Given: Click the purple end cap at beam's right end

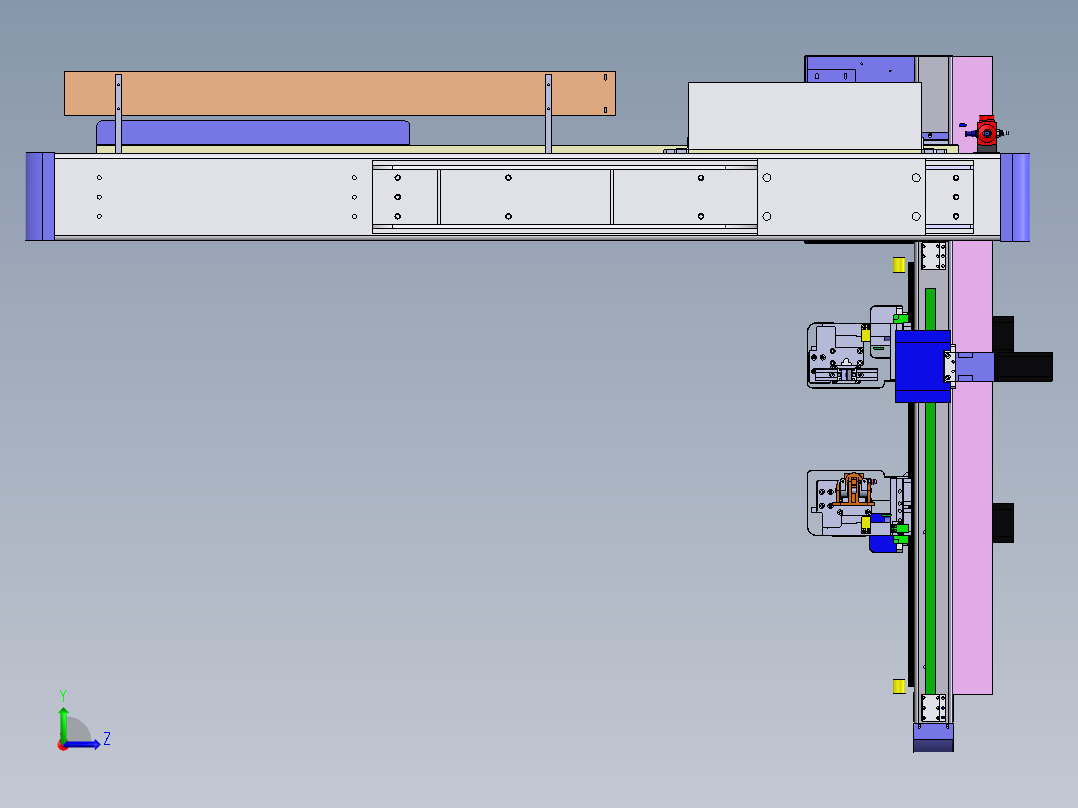Looking at the screenshot, I should click(x=1015, y=197).
